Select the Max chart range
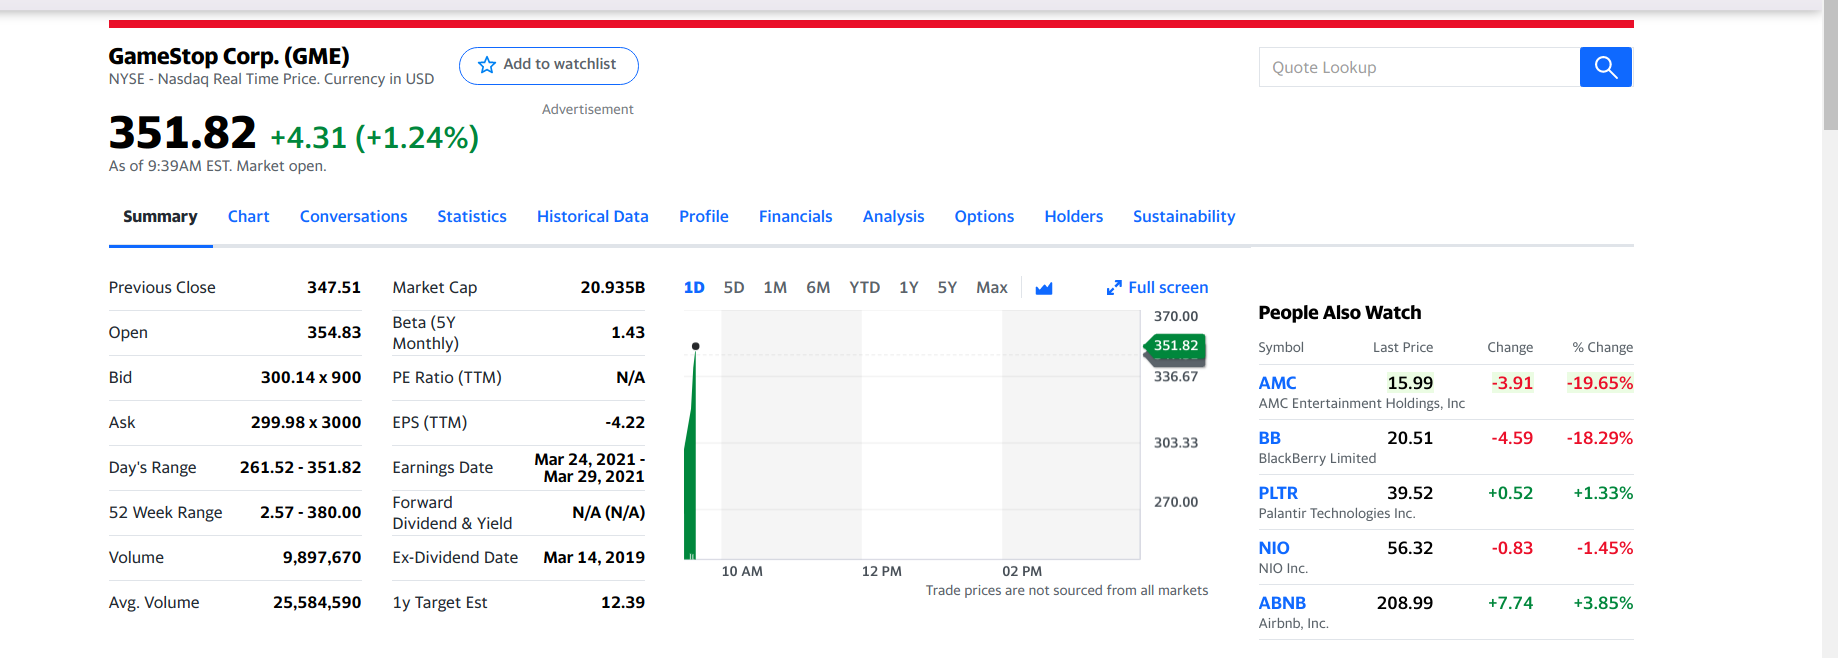This screenshot has width=1838, height=658. pos(992,288)
